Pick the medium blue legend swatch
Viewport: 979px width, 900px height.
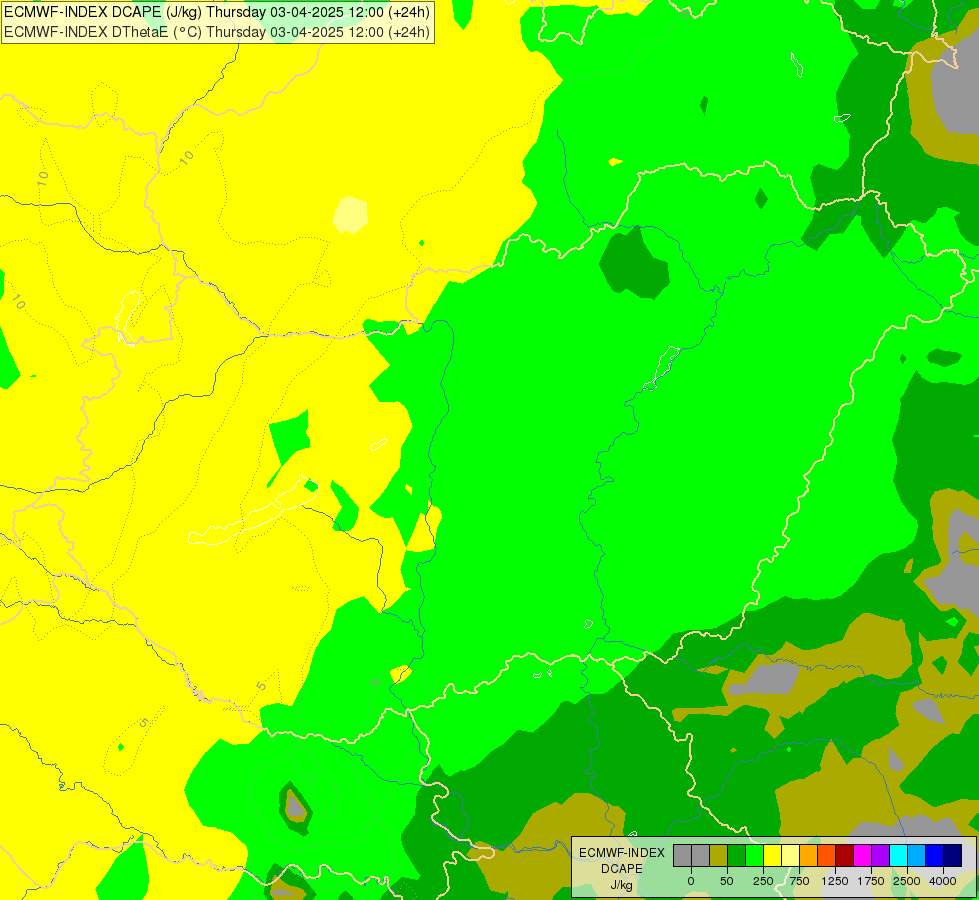(935, 855)
